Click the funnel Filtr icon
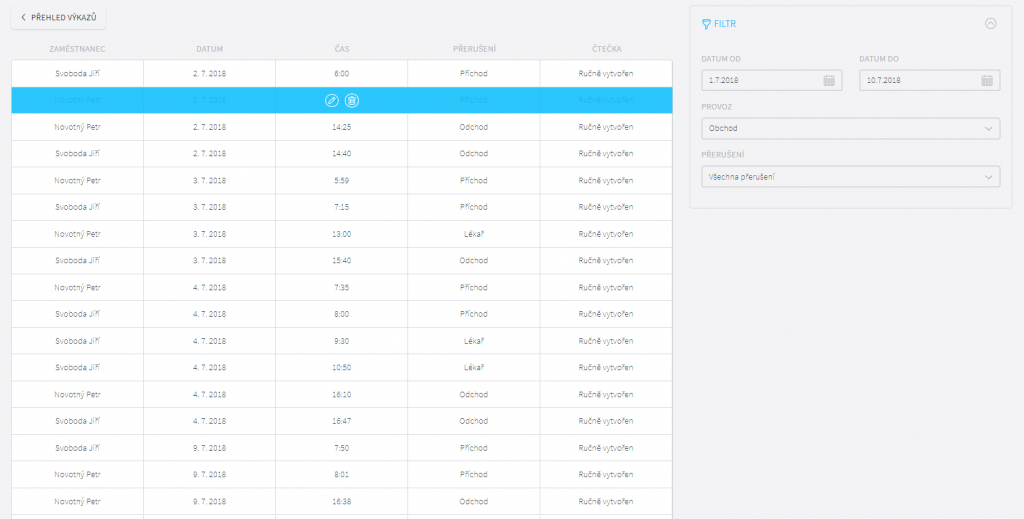This screenshot has width=1024, height=519. (x=706, y=24)
